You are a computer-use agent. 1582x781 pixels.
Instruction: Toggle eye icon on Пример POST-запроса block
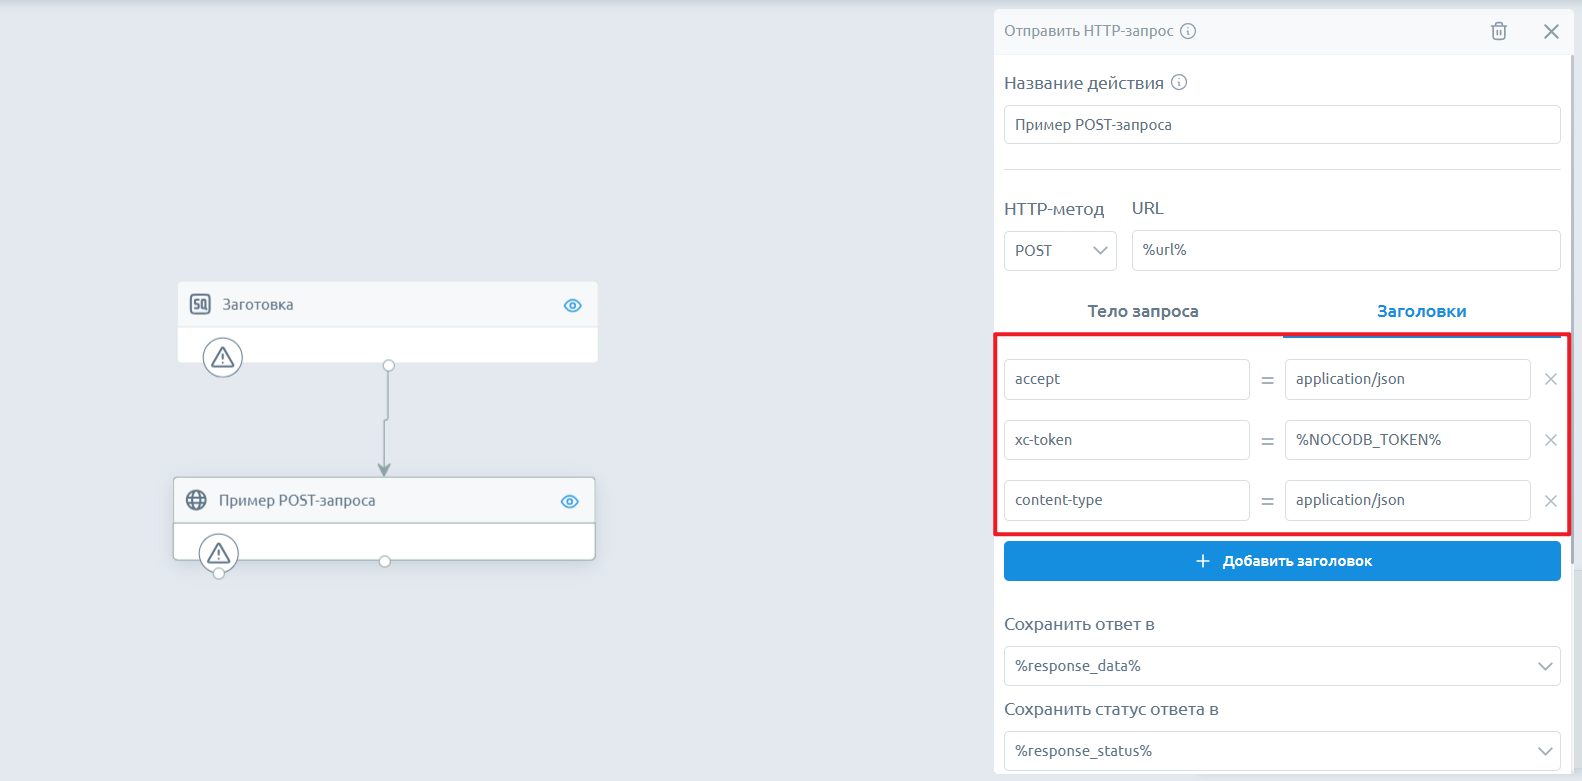[x=569, y=501]
